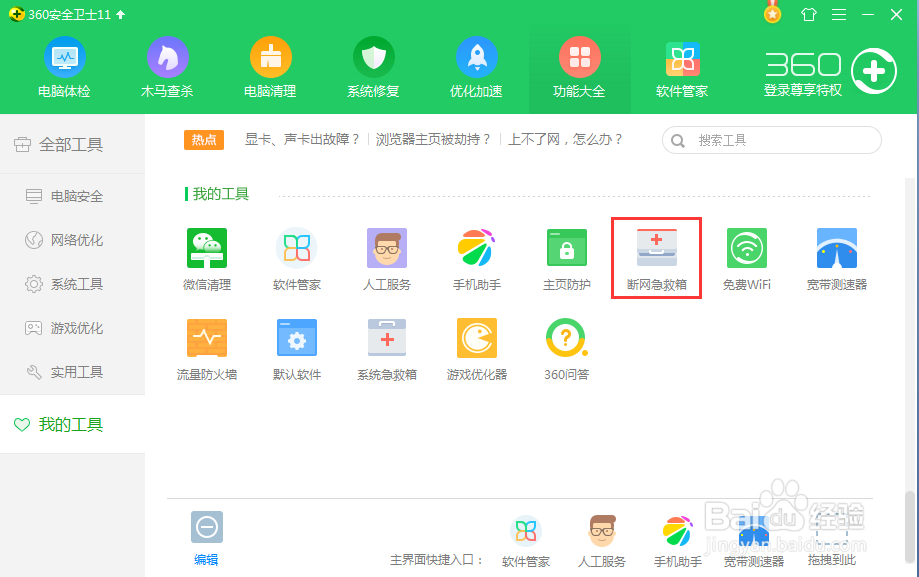This screenshot has width=919, height=577.
Task: Open 软件管家 quick entry shortcut at bottom
Action: [x=526, y=542]
